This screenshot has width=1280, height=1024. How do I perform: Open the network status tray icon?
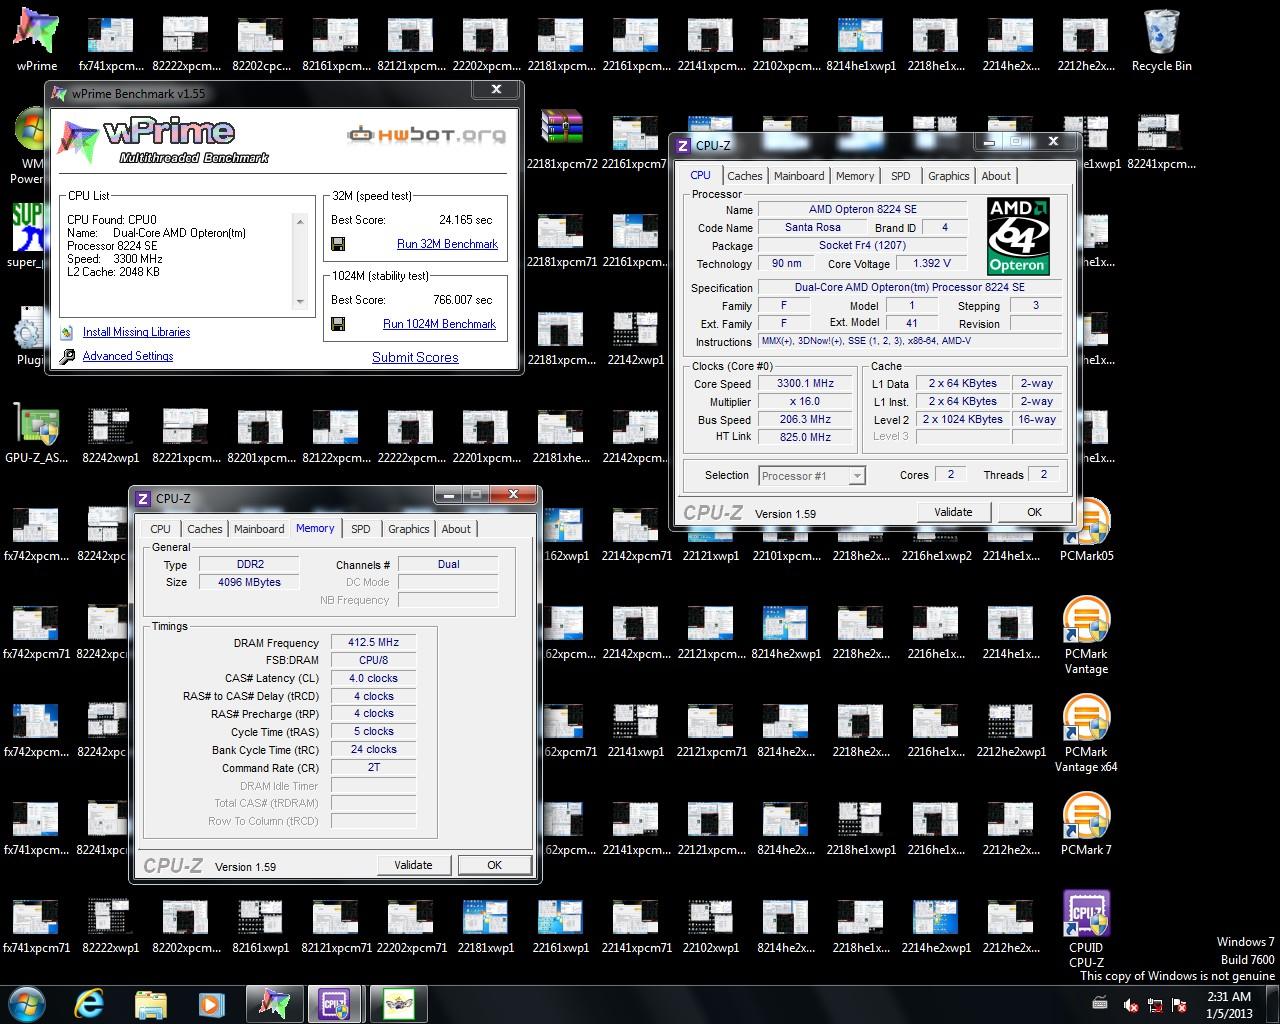[1155, 1004]
